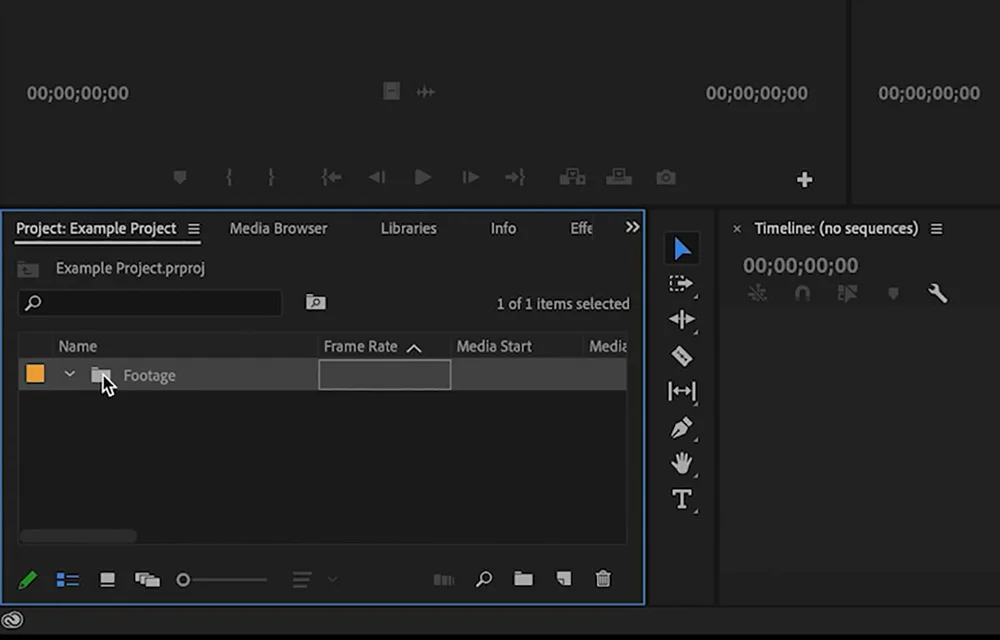
Task: Sort by the Media Start column
Action: point(494,346)
